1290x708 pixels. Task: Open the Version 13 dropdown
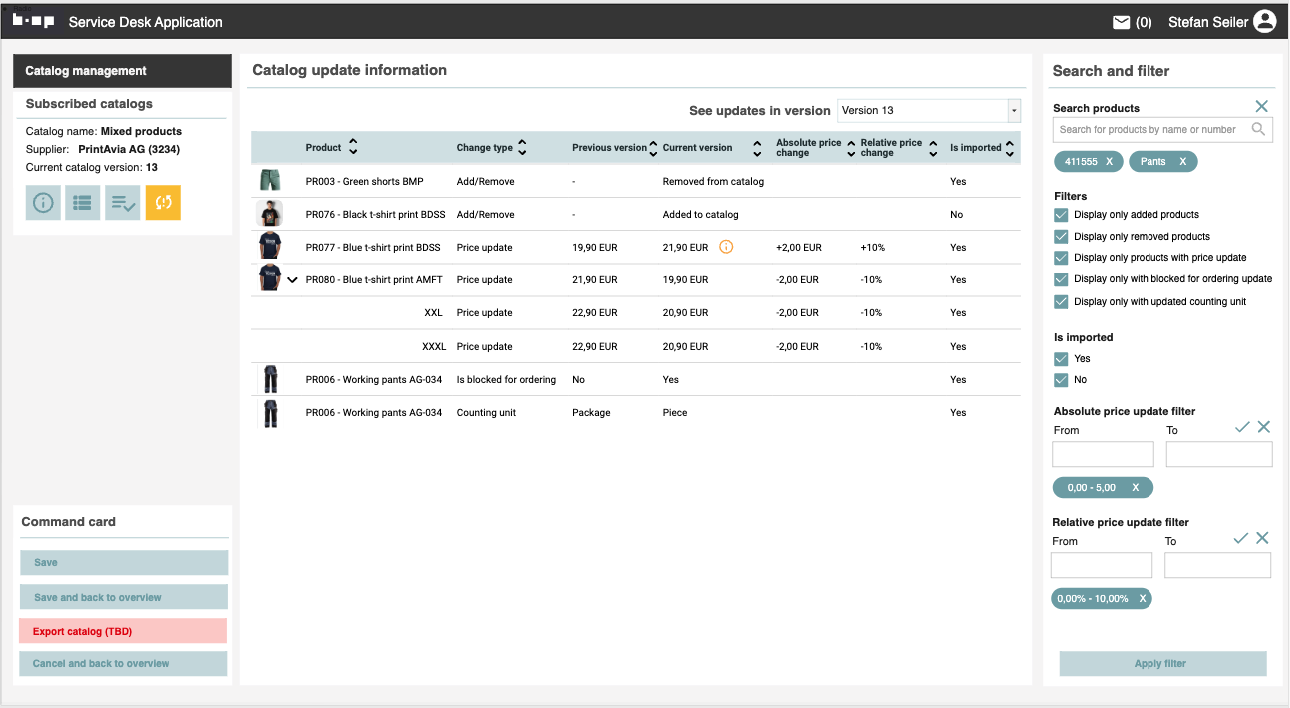click(x=1014, y=111)
